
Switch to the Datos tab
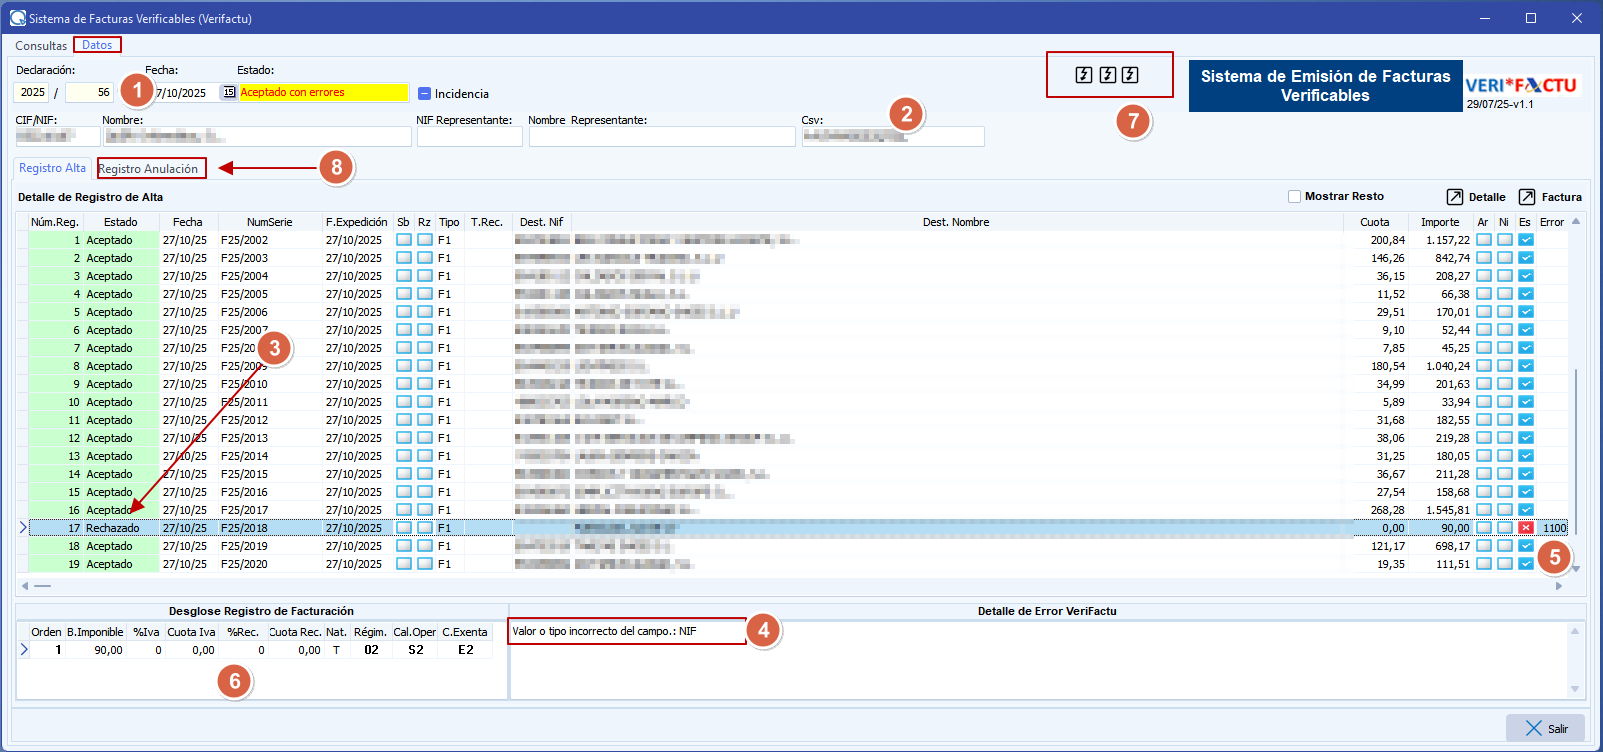(97, 45)
